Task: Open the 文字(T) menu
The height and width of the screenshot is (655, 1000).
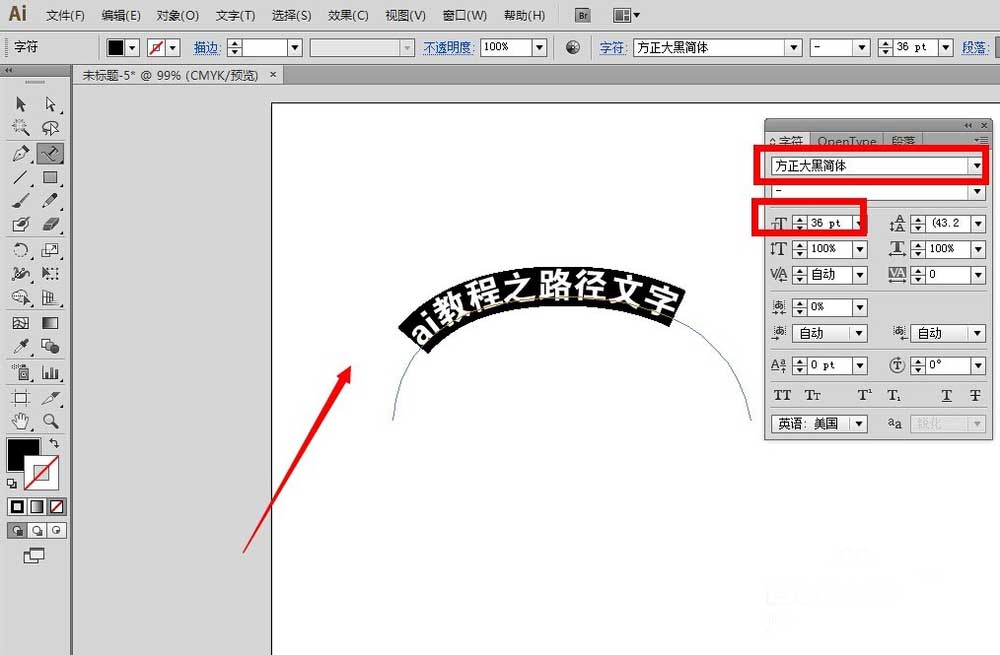Action: [x=235, y=15]
